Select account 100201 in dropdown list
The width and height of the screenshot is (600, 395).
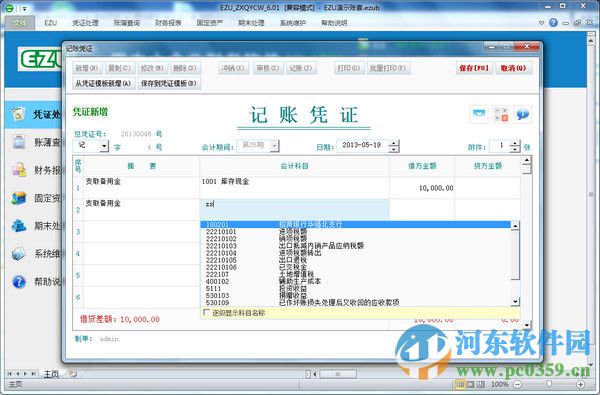pyautogui.click(x=355, y=224)
